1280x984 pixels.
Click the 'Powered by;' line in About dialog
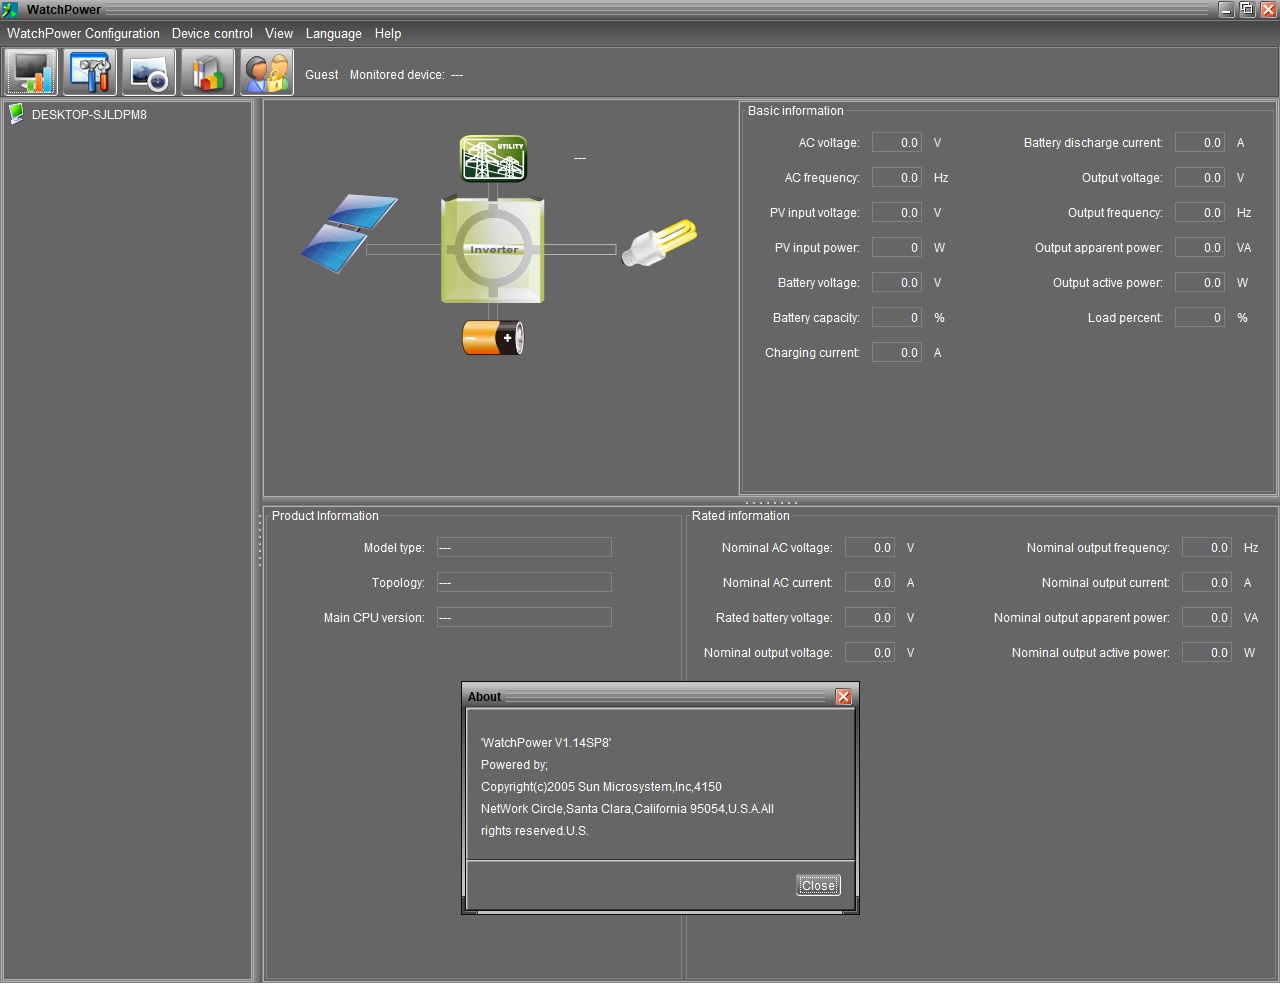pos(514,765)
